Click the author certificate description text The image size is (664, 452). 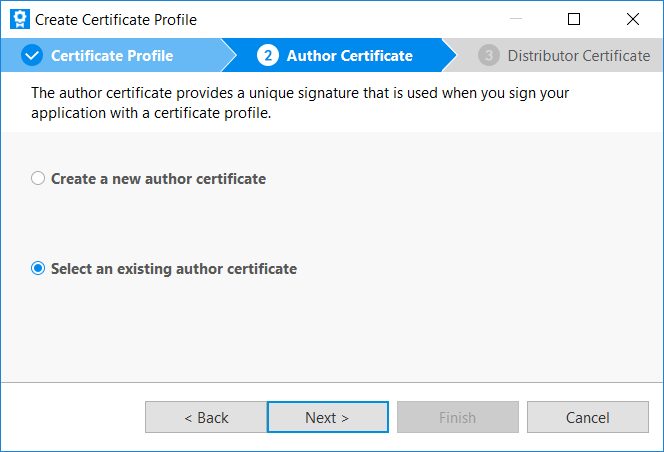click(x=300, y=103)
